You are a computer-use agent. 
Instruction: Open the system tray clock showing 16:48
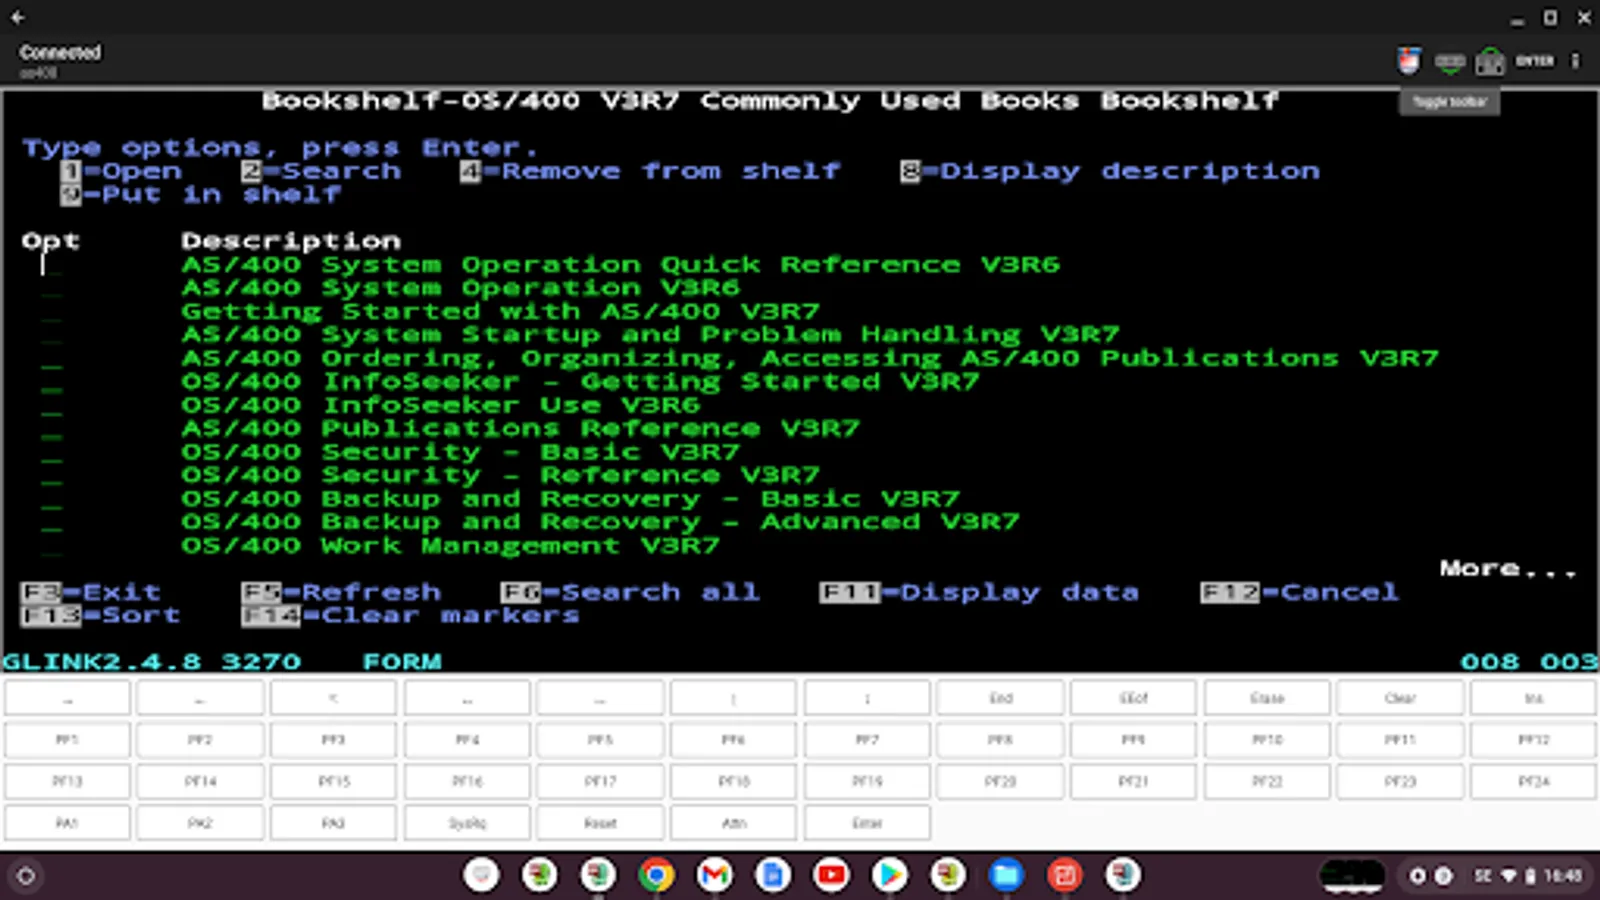(1562, 876)
